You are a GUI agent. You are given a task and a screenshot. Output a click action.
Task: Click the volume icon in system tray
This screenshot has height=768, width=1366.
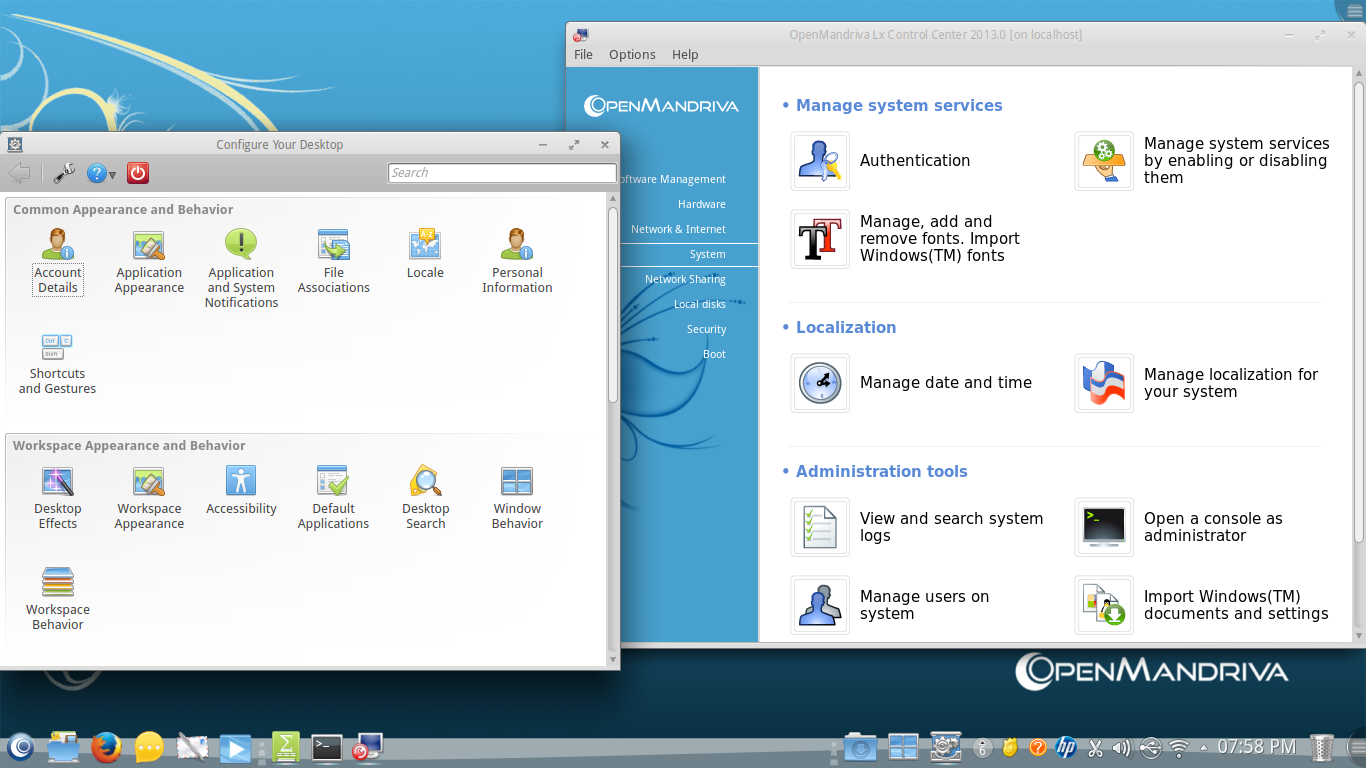[1122, 747]
